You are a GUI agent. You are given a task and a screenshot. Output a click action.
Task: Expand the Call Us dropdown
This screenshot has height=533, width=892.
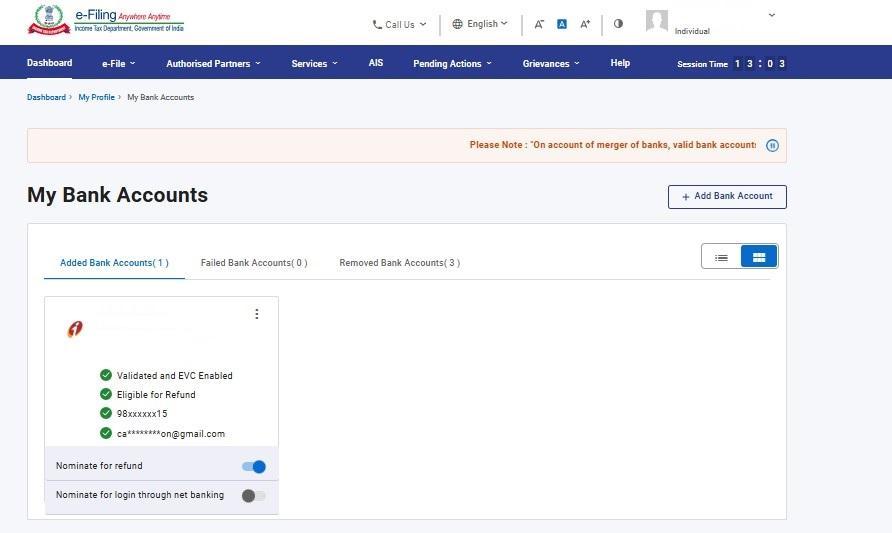[x=399, y=24]
